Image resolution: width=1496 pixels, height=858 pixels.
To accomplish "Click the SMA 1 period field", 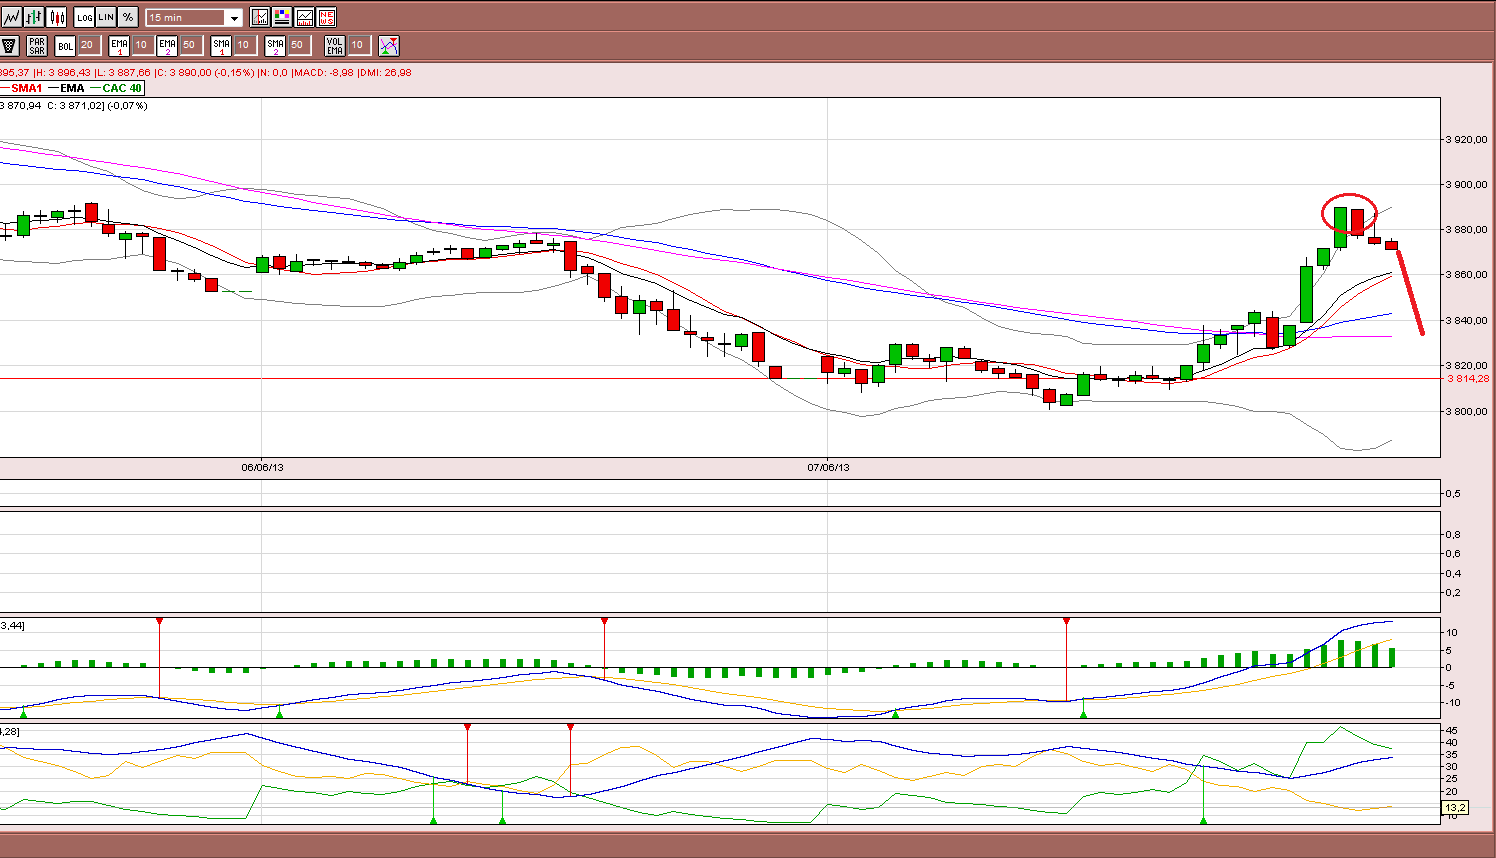I will [x=244, y=45].
